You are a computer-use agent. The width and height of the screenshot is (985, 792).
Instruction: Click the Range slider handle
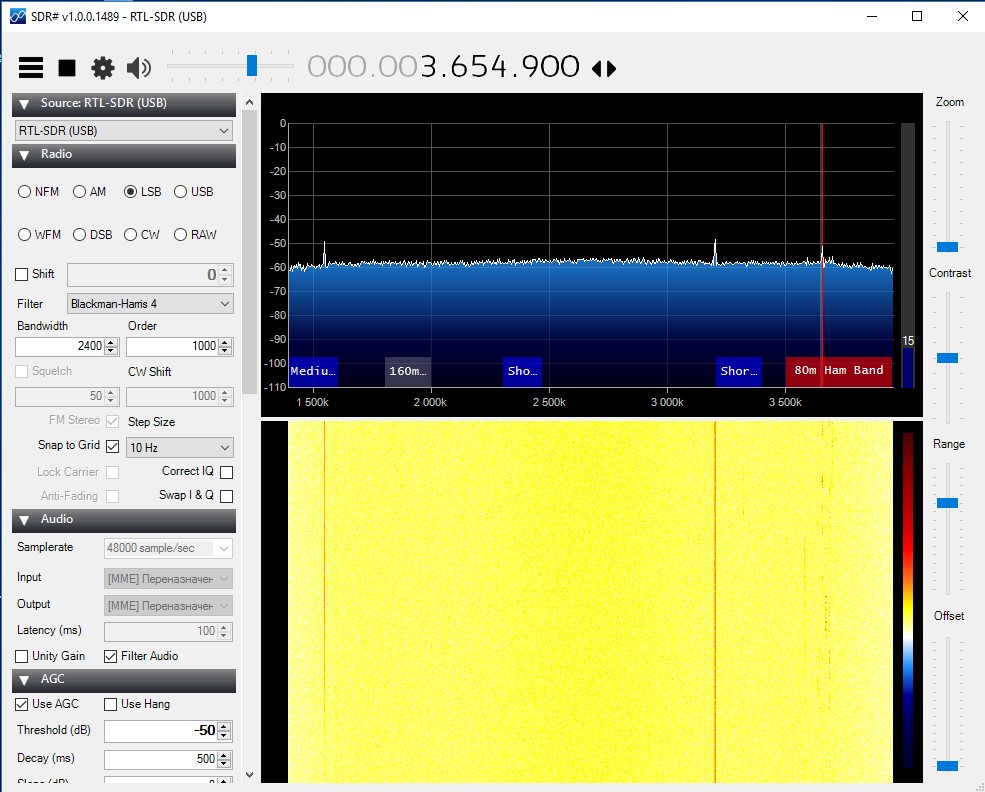pyautogui.click(x=947, y=503)
